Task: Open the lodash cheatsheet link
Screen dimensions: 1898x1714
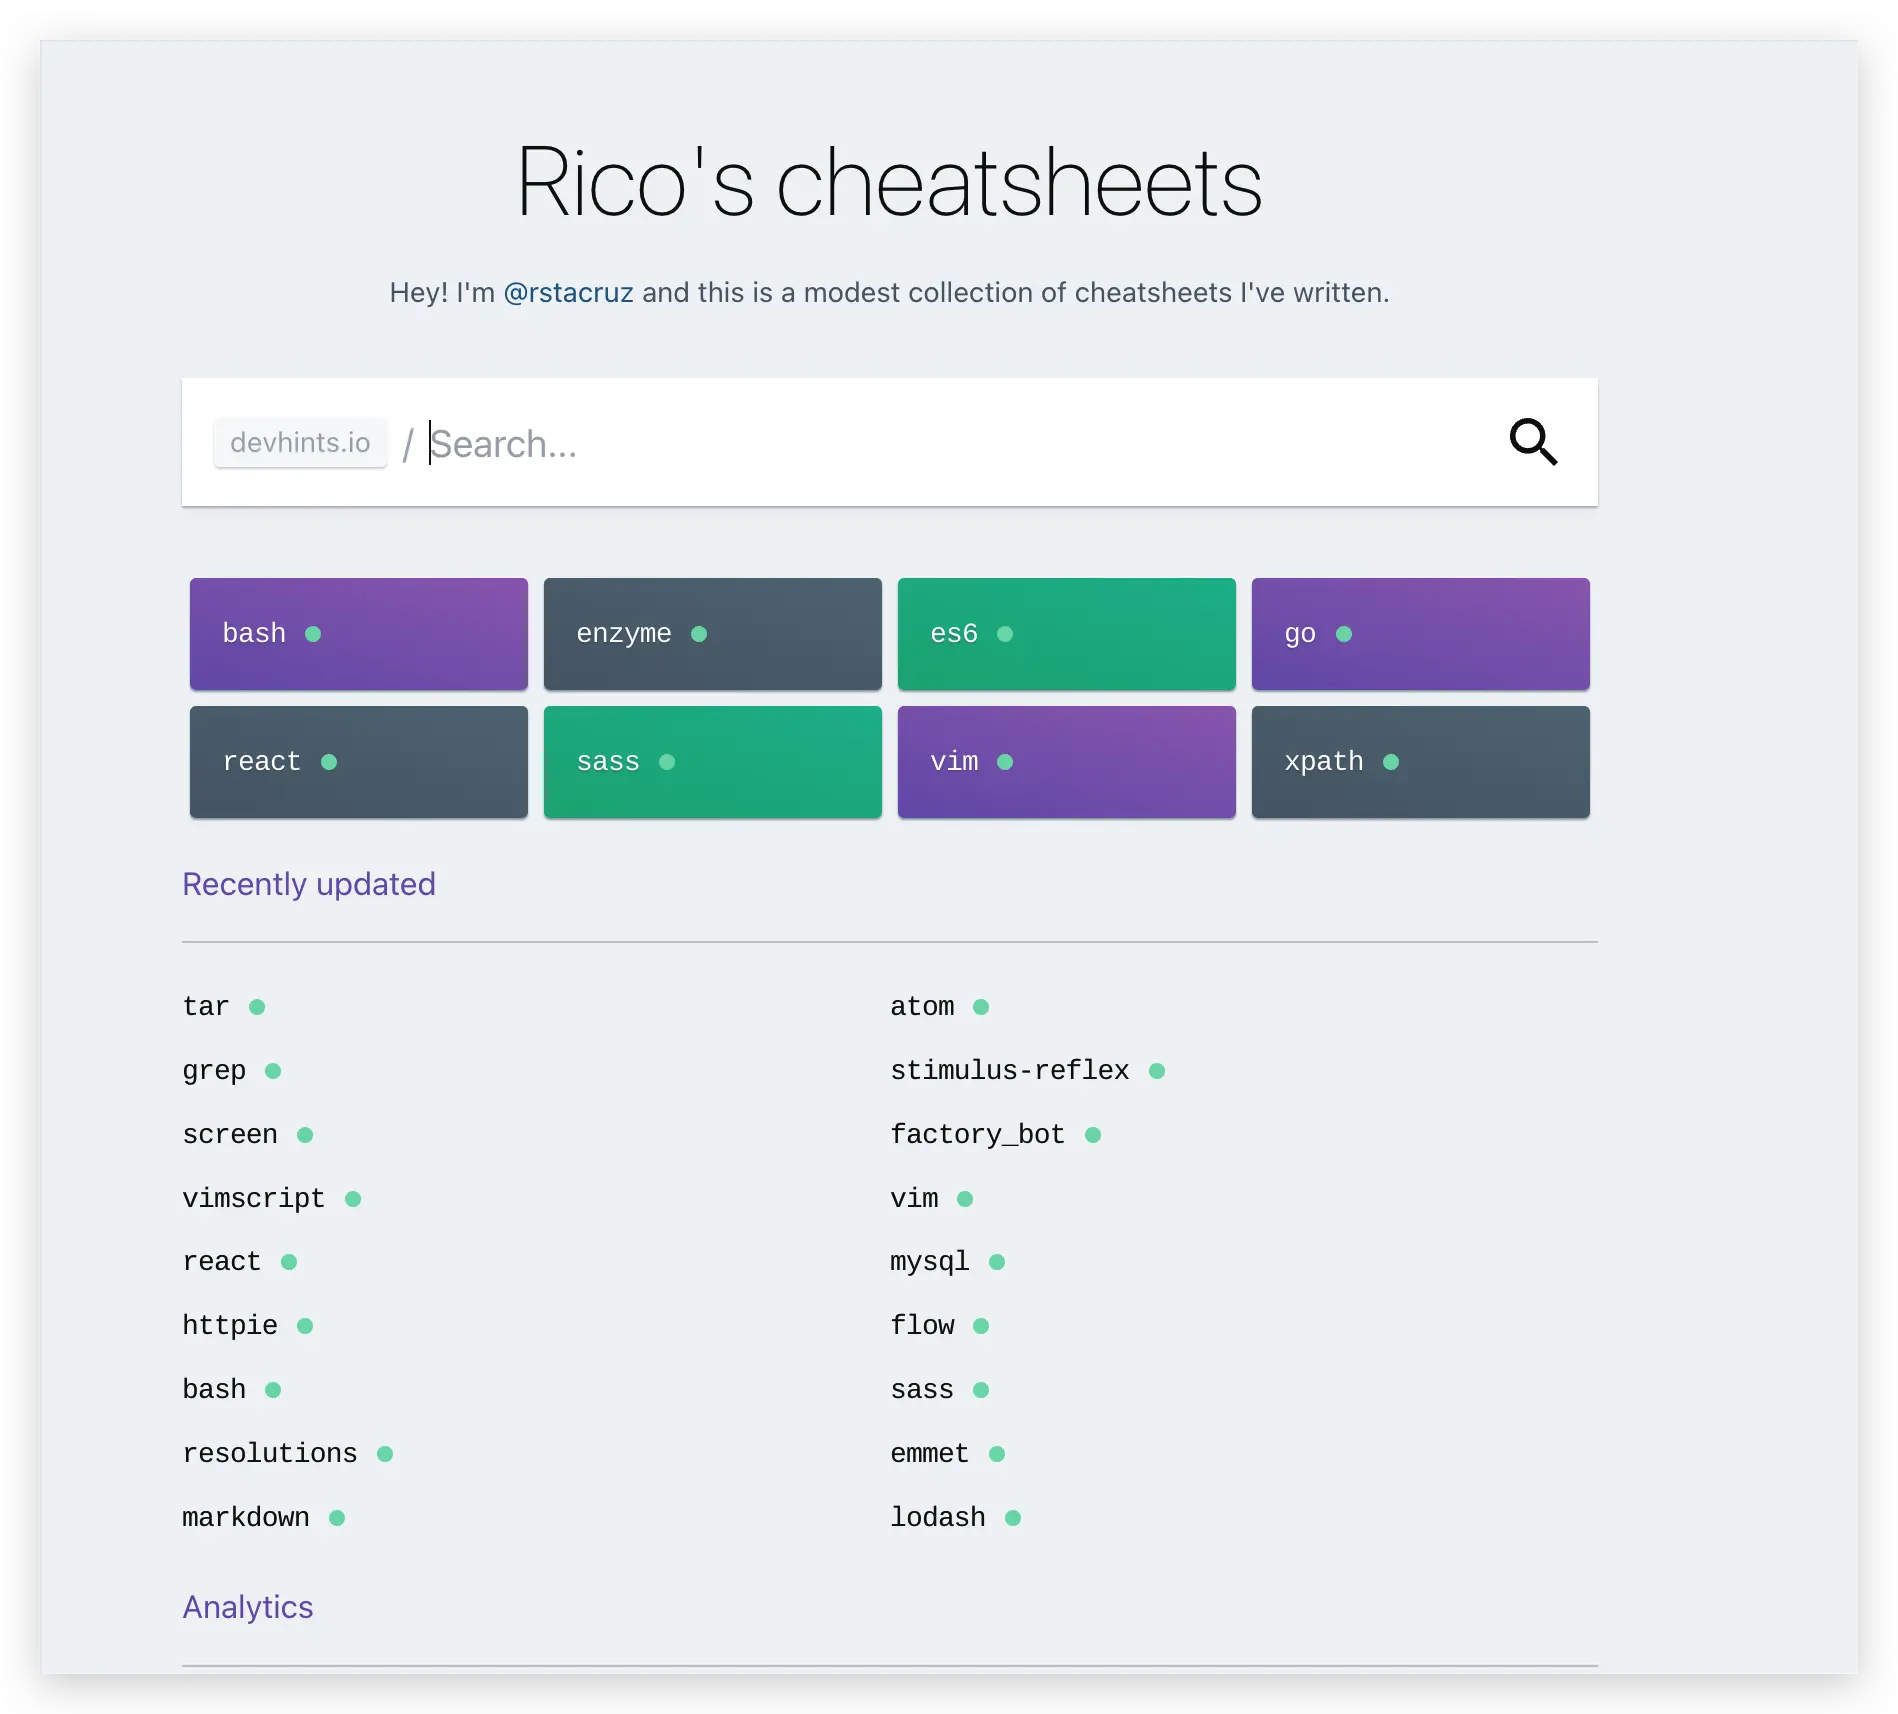Action: [938, 1517]
